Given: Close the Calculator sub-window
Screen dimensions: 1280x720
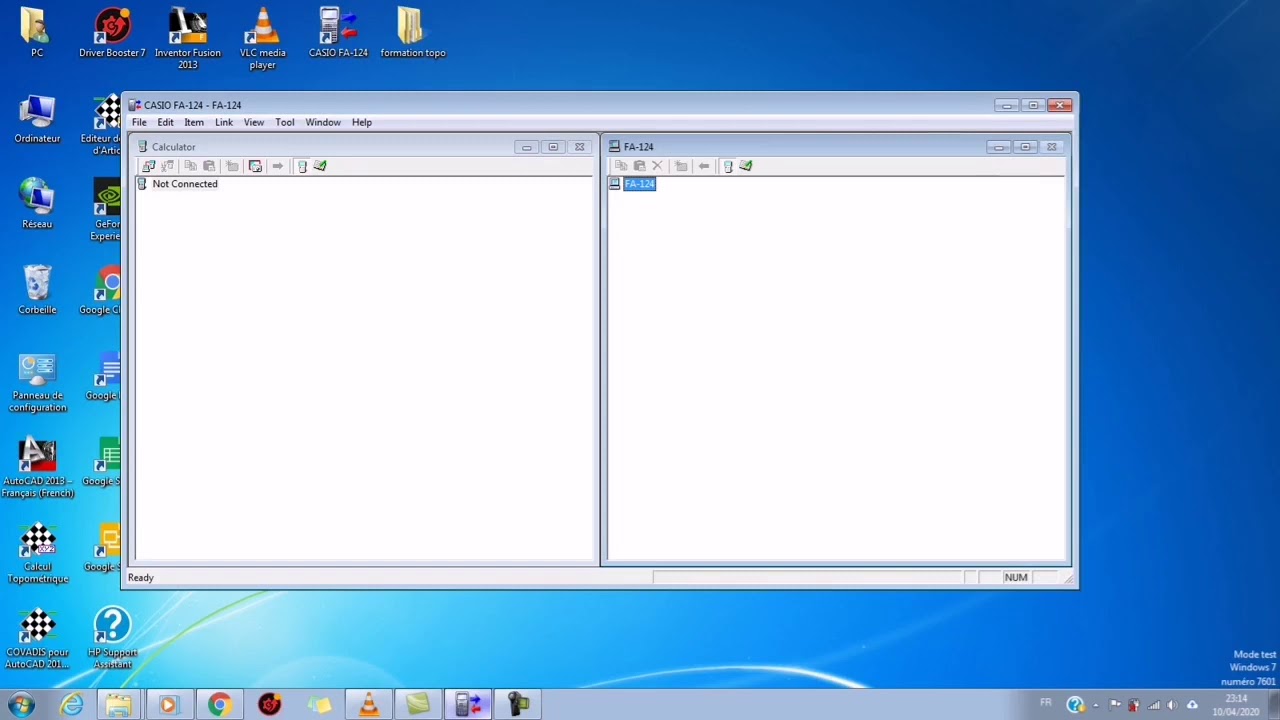Looking at the screenshot, I should (x=579, y=147).
